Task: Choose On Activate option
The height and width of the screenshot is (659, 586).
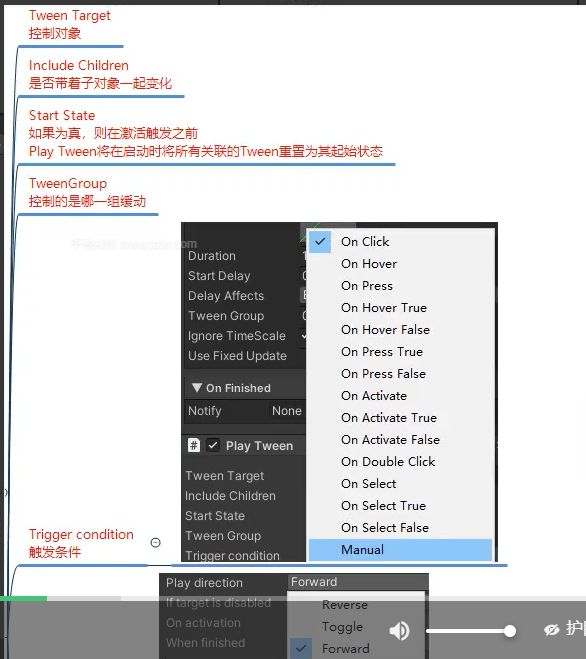Action: click(400, 395)
